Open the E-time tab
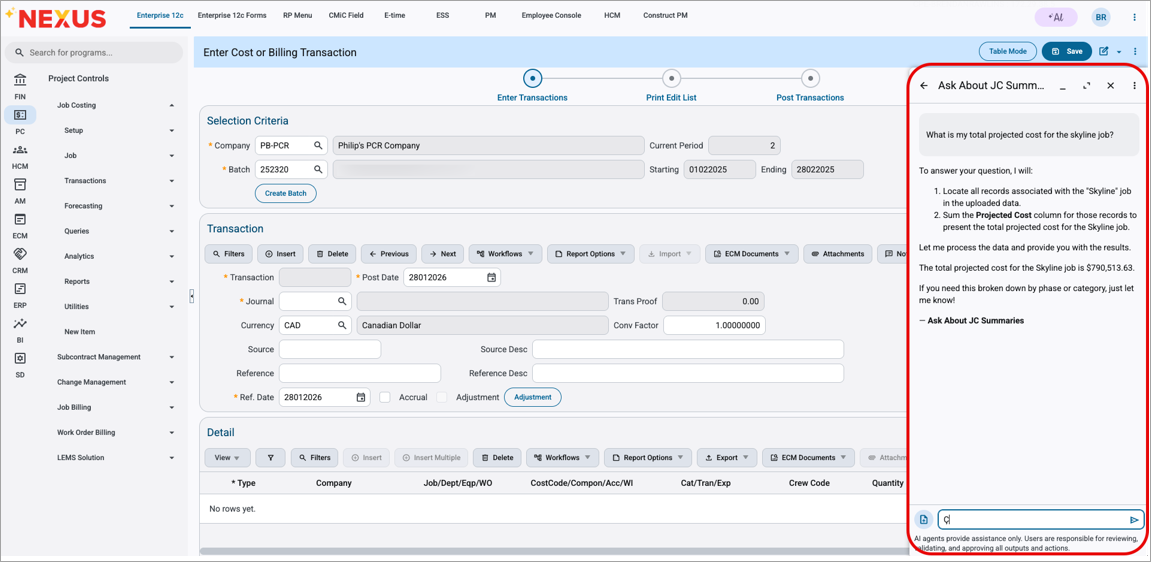The width and height of the screenshot is (1151, 562). pos(393,15)
